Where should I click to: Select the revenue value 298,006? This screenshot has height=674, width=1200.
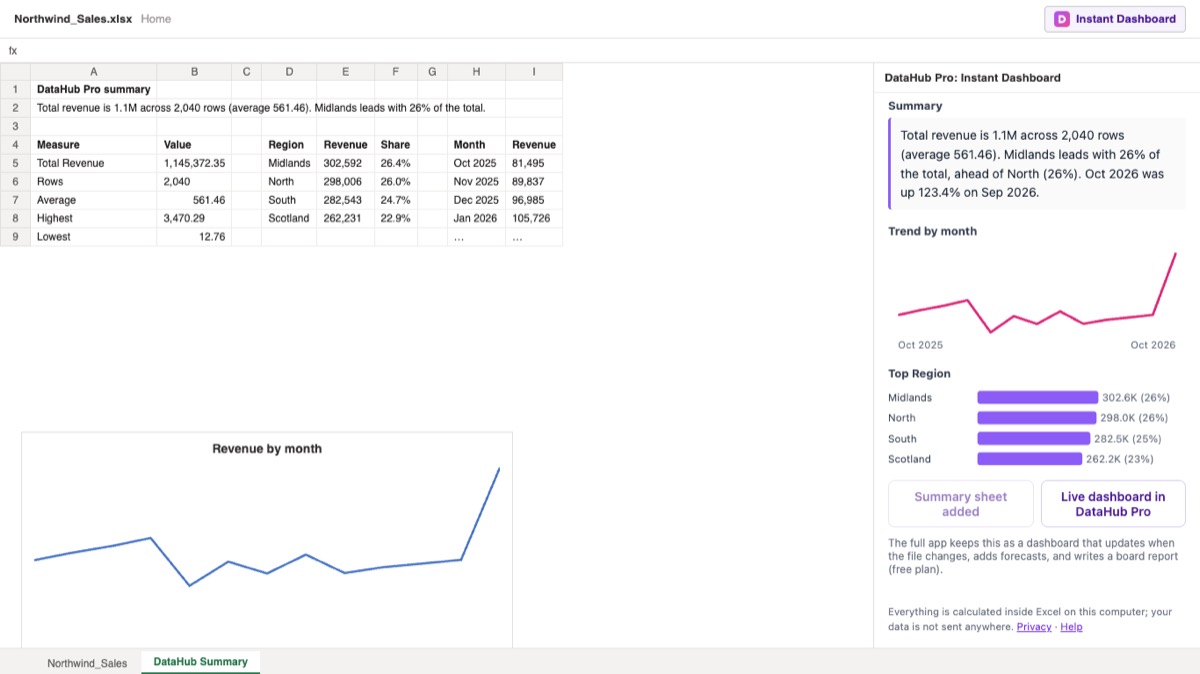coord(346,181)
